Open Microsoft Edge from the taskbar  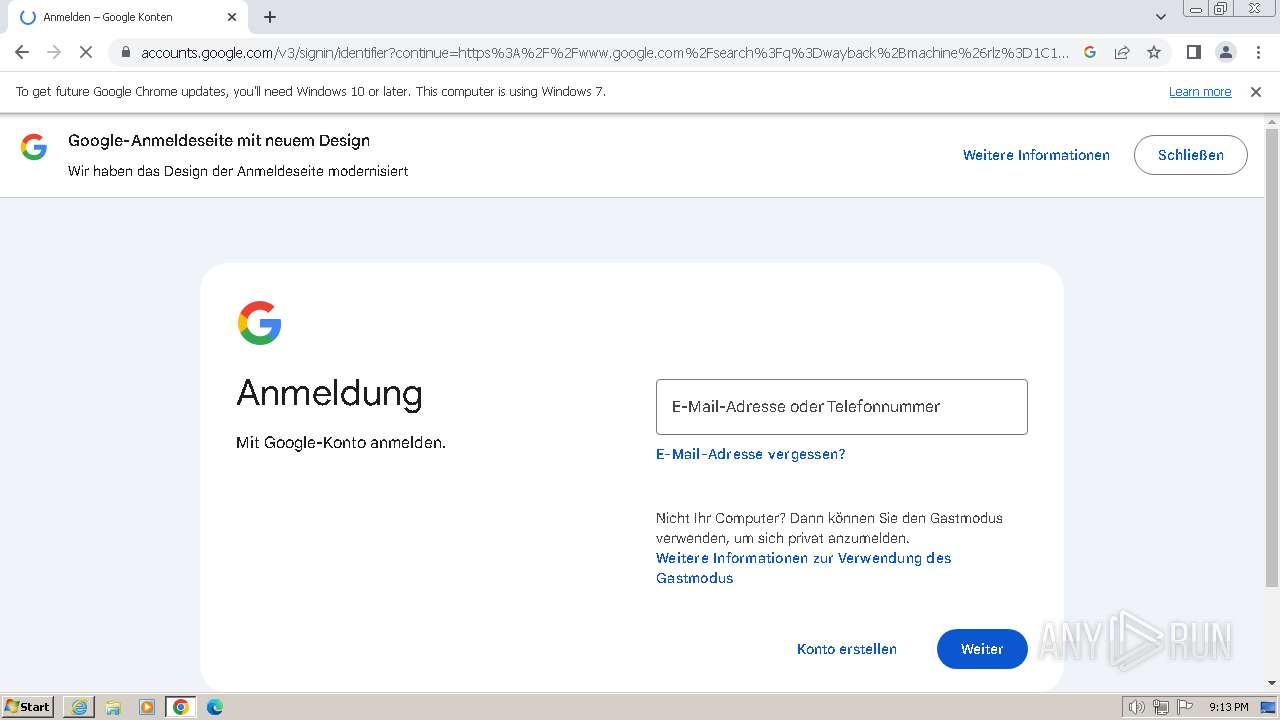click(215, 707)
